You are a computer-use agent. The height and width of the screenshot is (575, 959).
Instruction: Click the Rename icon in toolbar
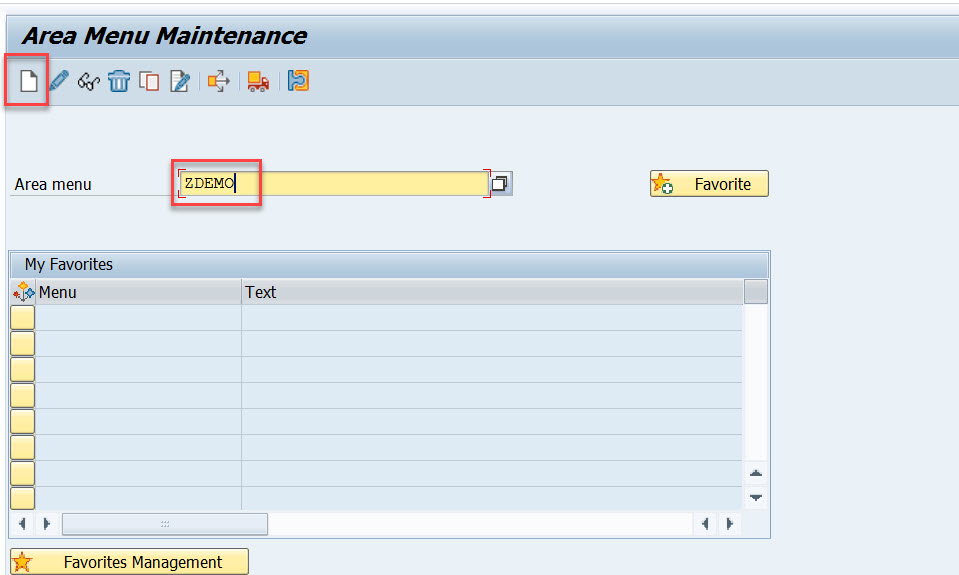180,81
